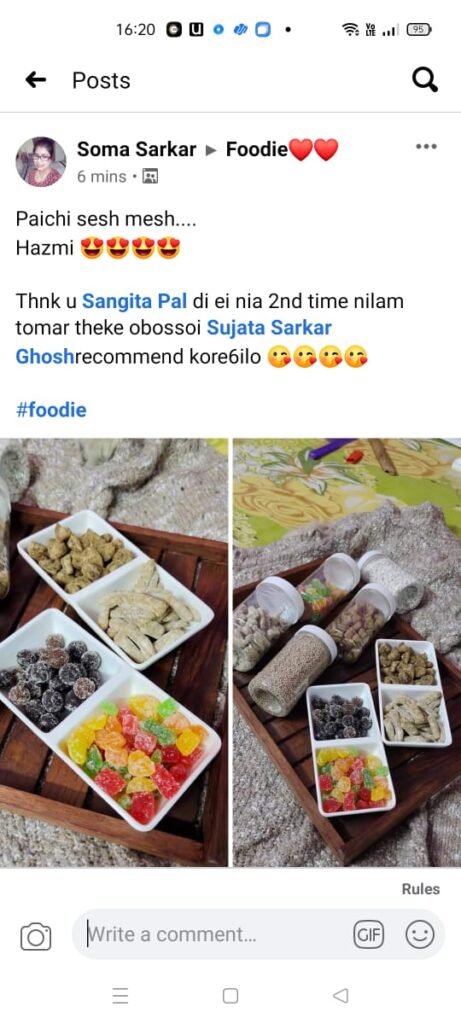Tap the group members audience icon
Image resolution: width=461 pixels, height=1024 pixels.
tap(150, 176)
